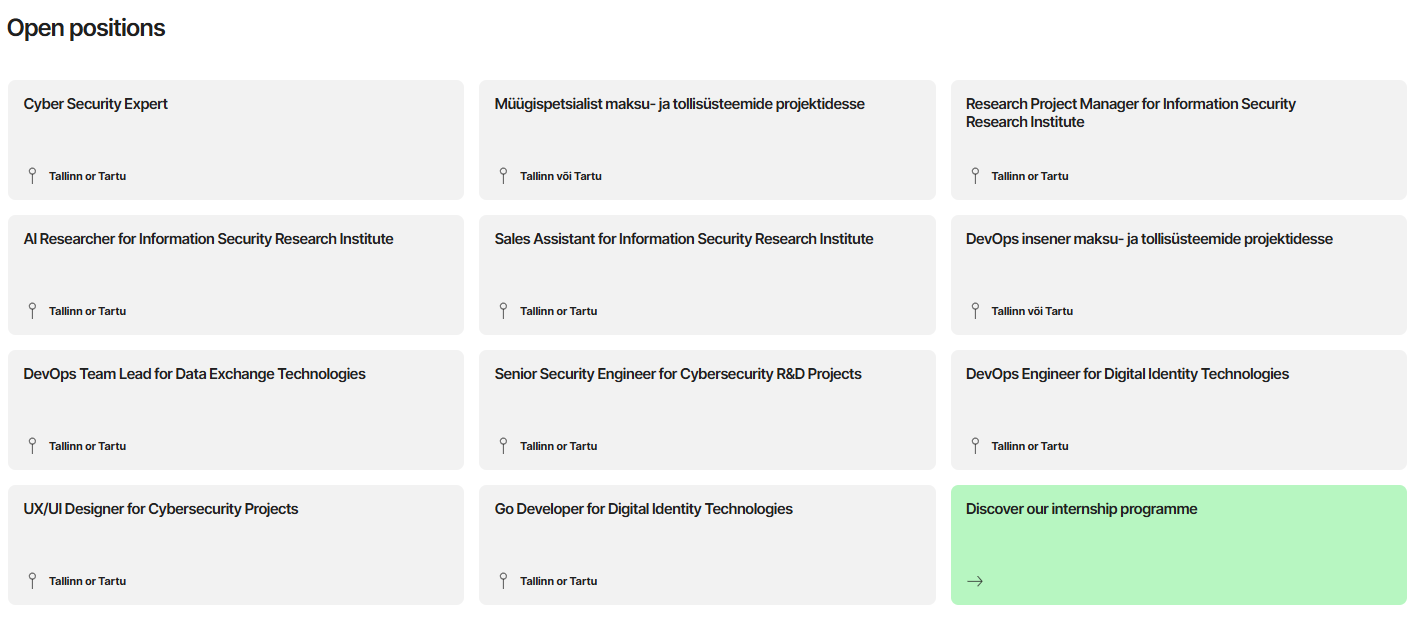The image size is (1410, 618).
Task: Open the Go Developer for Digital Identity posting
Action: pos(707,544)
